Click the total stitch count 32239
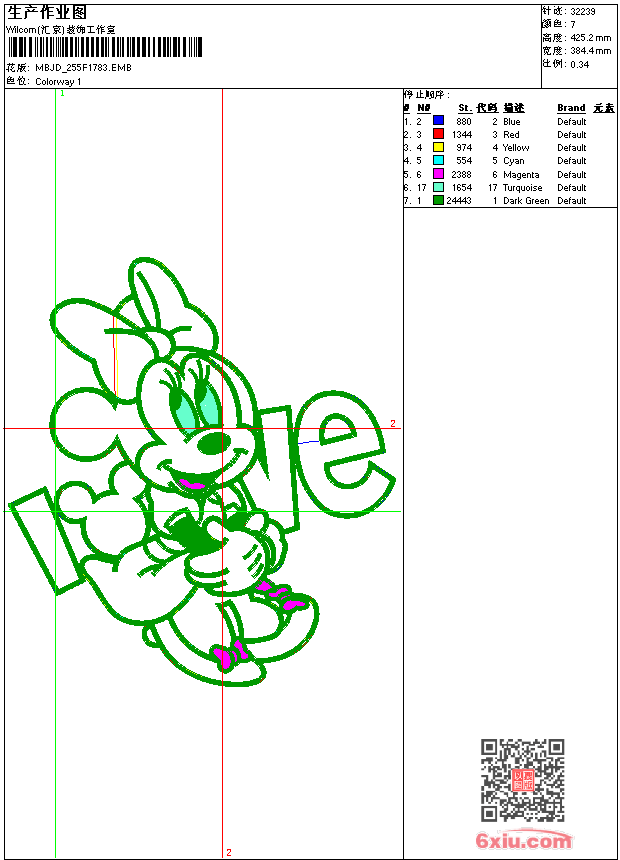The image size is (620, 860). tap(583, 12)
